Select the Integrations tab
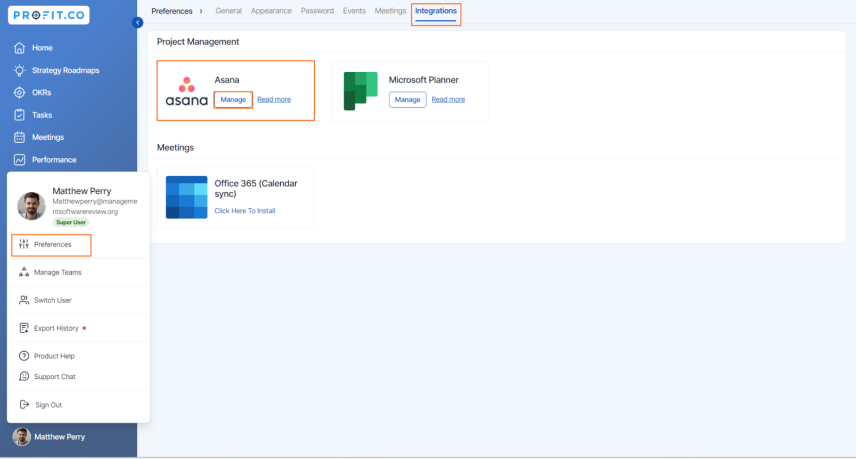The width and height of the screenshot is (856, 459). pyautogui.click(x=436, y=11)
